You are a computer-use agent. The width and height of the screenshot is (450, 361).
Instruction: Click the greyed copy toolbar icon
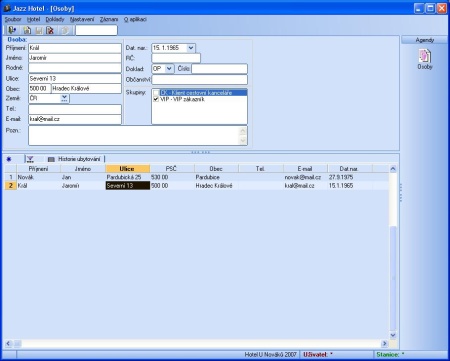[65, 30]
